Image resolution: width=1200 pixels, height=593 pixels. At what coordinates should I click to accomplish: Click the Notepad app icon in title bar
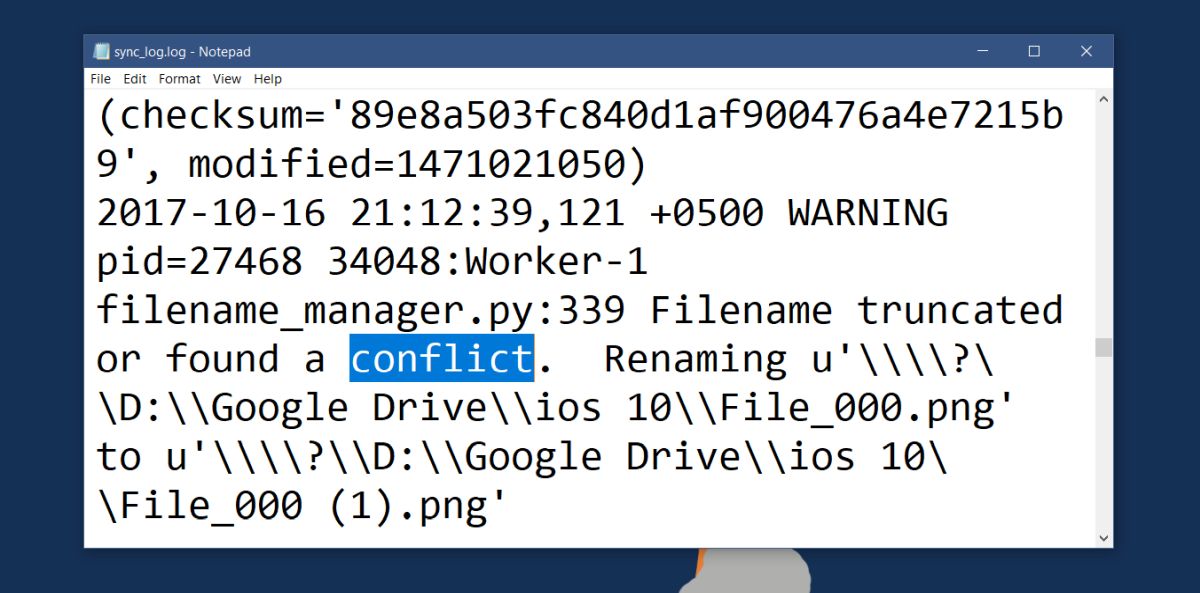coord(101,51)
